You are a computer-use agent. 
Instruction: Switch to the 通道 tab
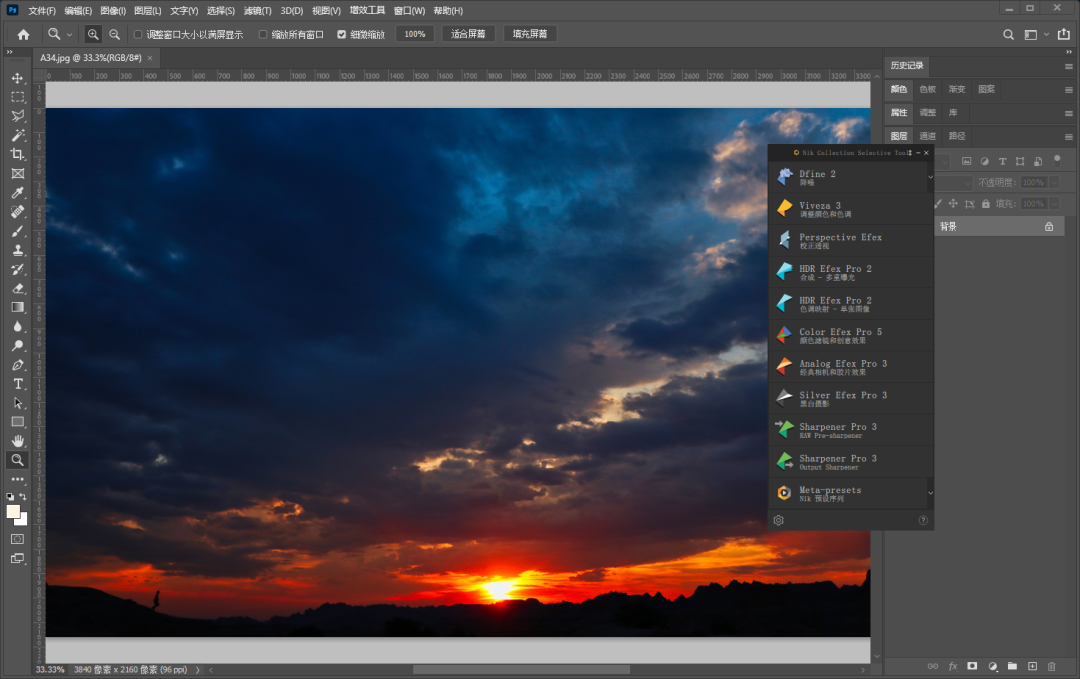(x=928, y=136)
